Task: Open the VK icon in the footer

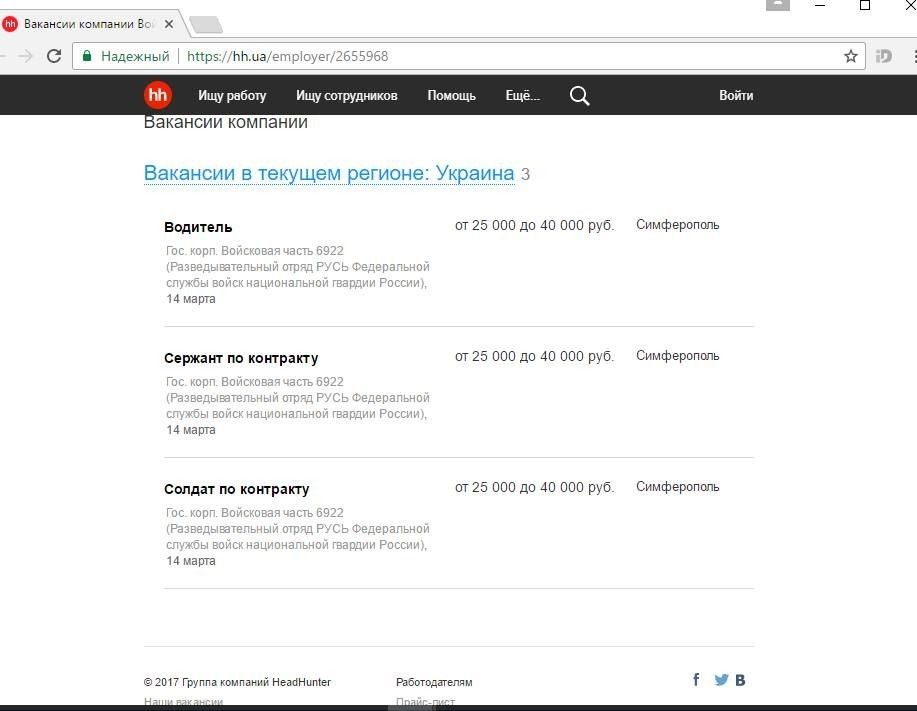Action: click(740, 680)
